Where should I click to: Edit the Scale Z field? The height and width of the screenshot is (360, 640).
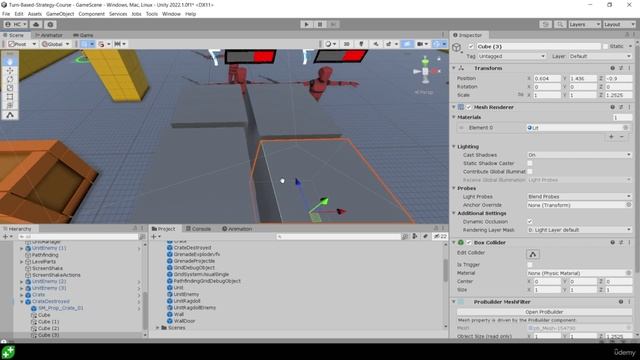tap(619, 95)
